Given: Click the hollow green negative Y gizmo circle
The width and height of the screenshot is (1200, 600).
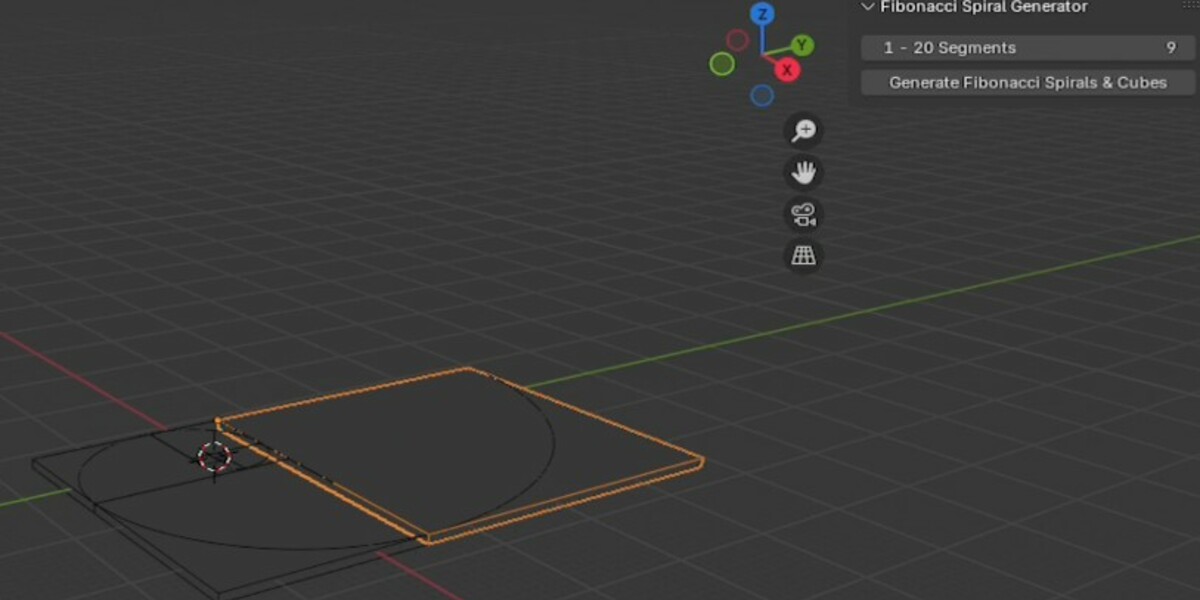Looking at the screenshot, I should (722, 64).
